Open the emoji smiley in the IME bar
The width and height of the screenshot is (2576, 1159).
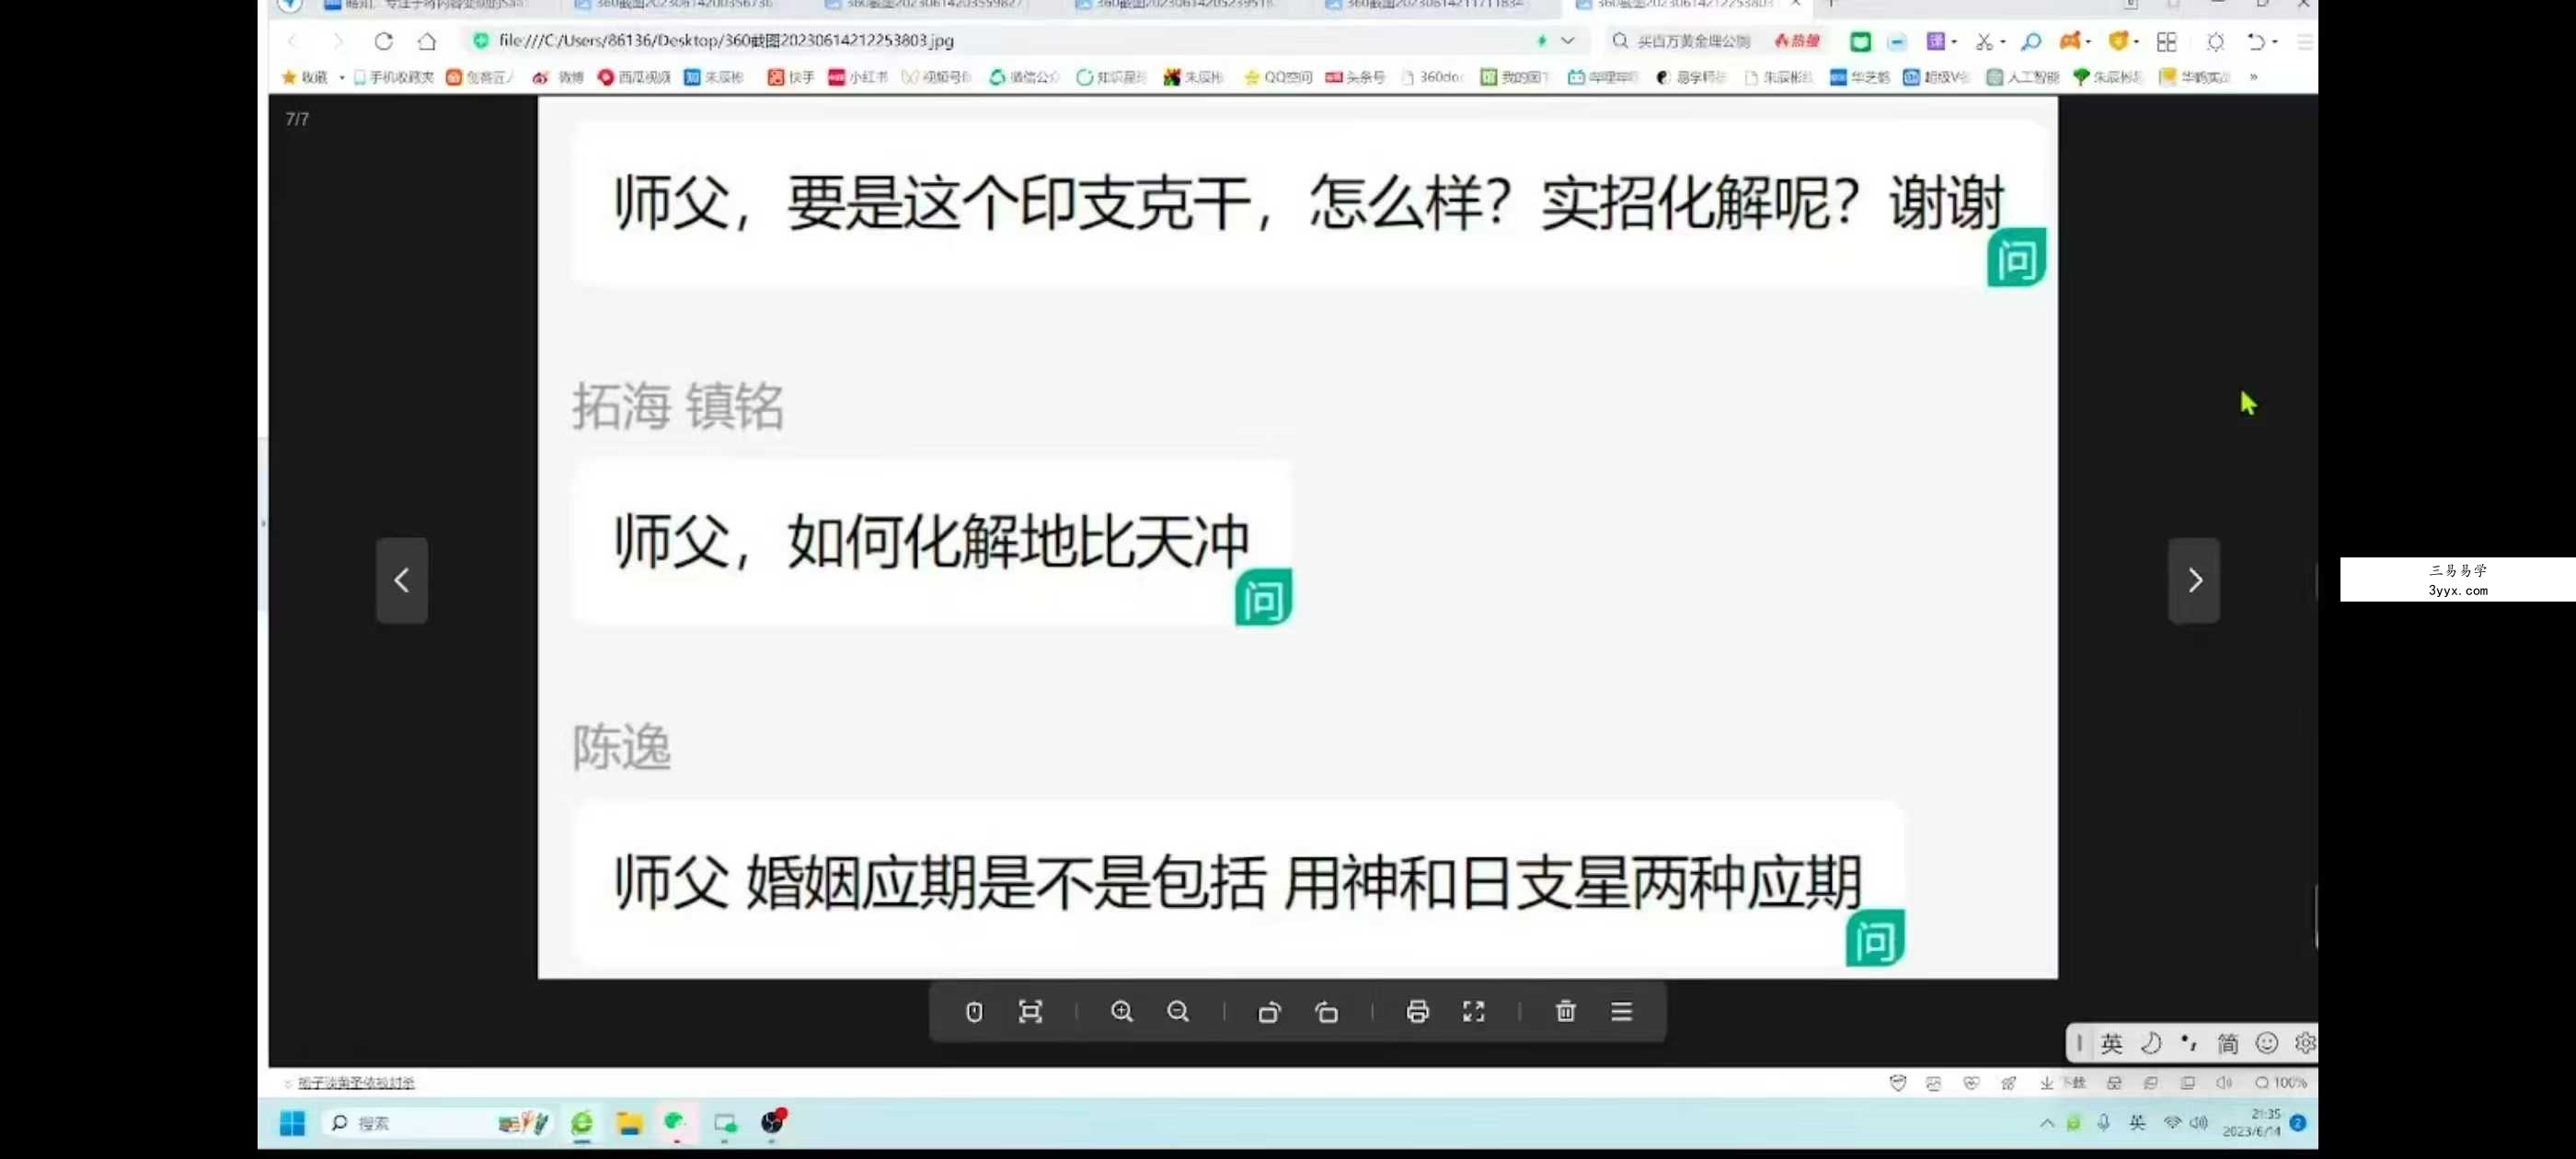click(2267, 1043)
